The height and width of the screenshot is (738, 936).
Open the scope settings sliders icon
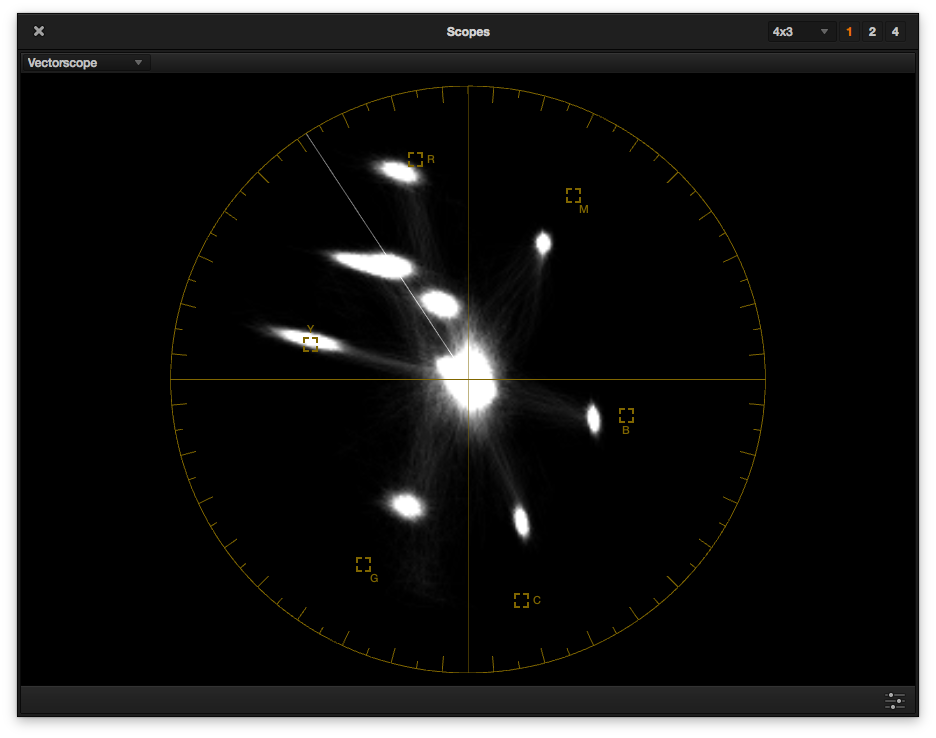894,701
